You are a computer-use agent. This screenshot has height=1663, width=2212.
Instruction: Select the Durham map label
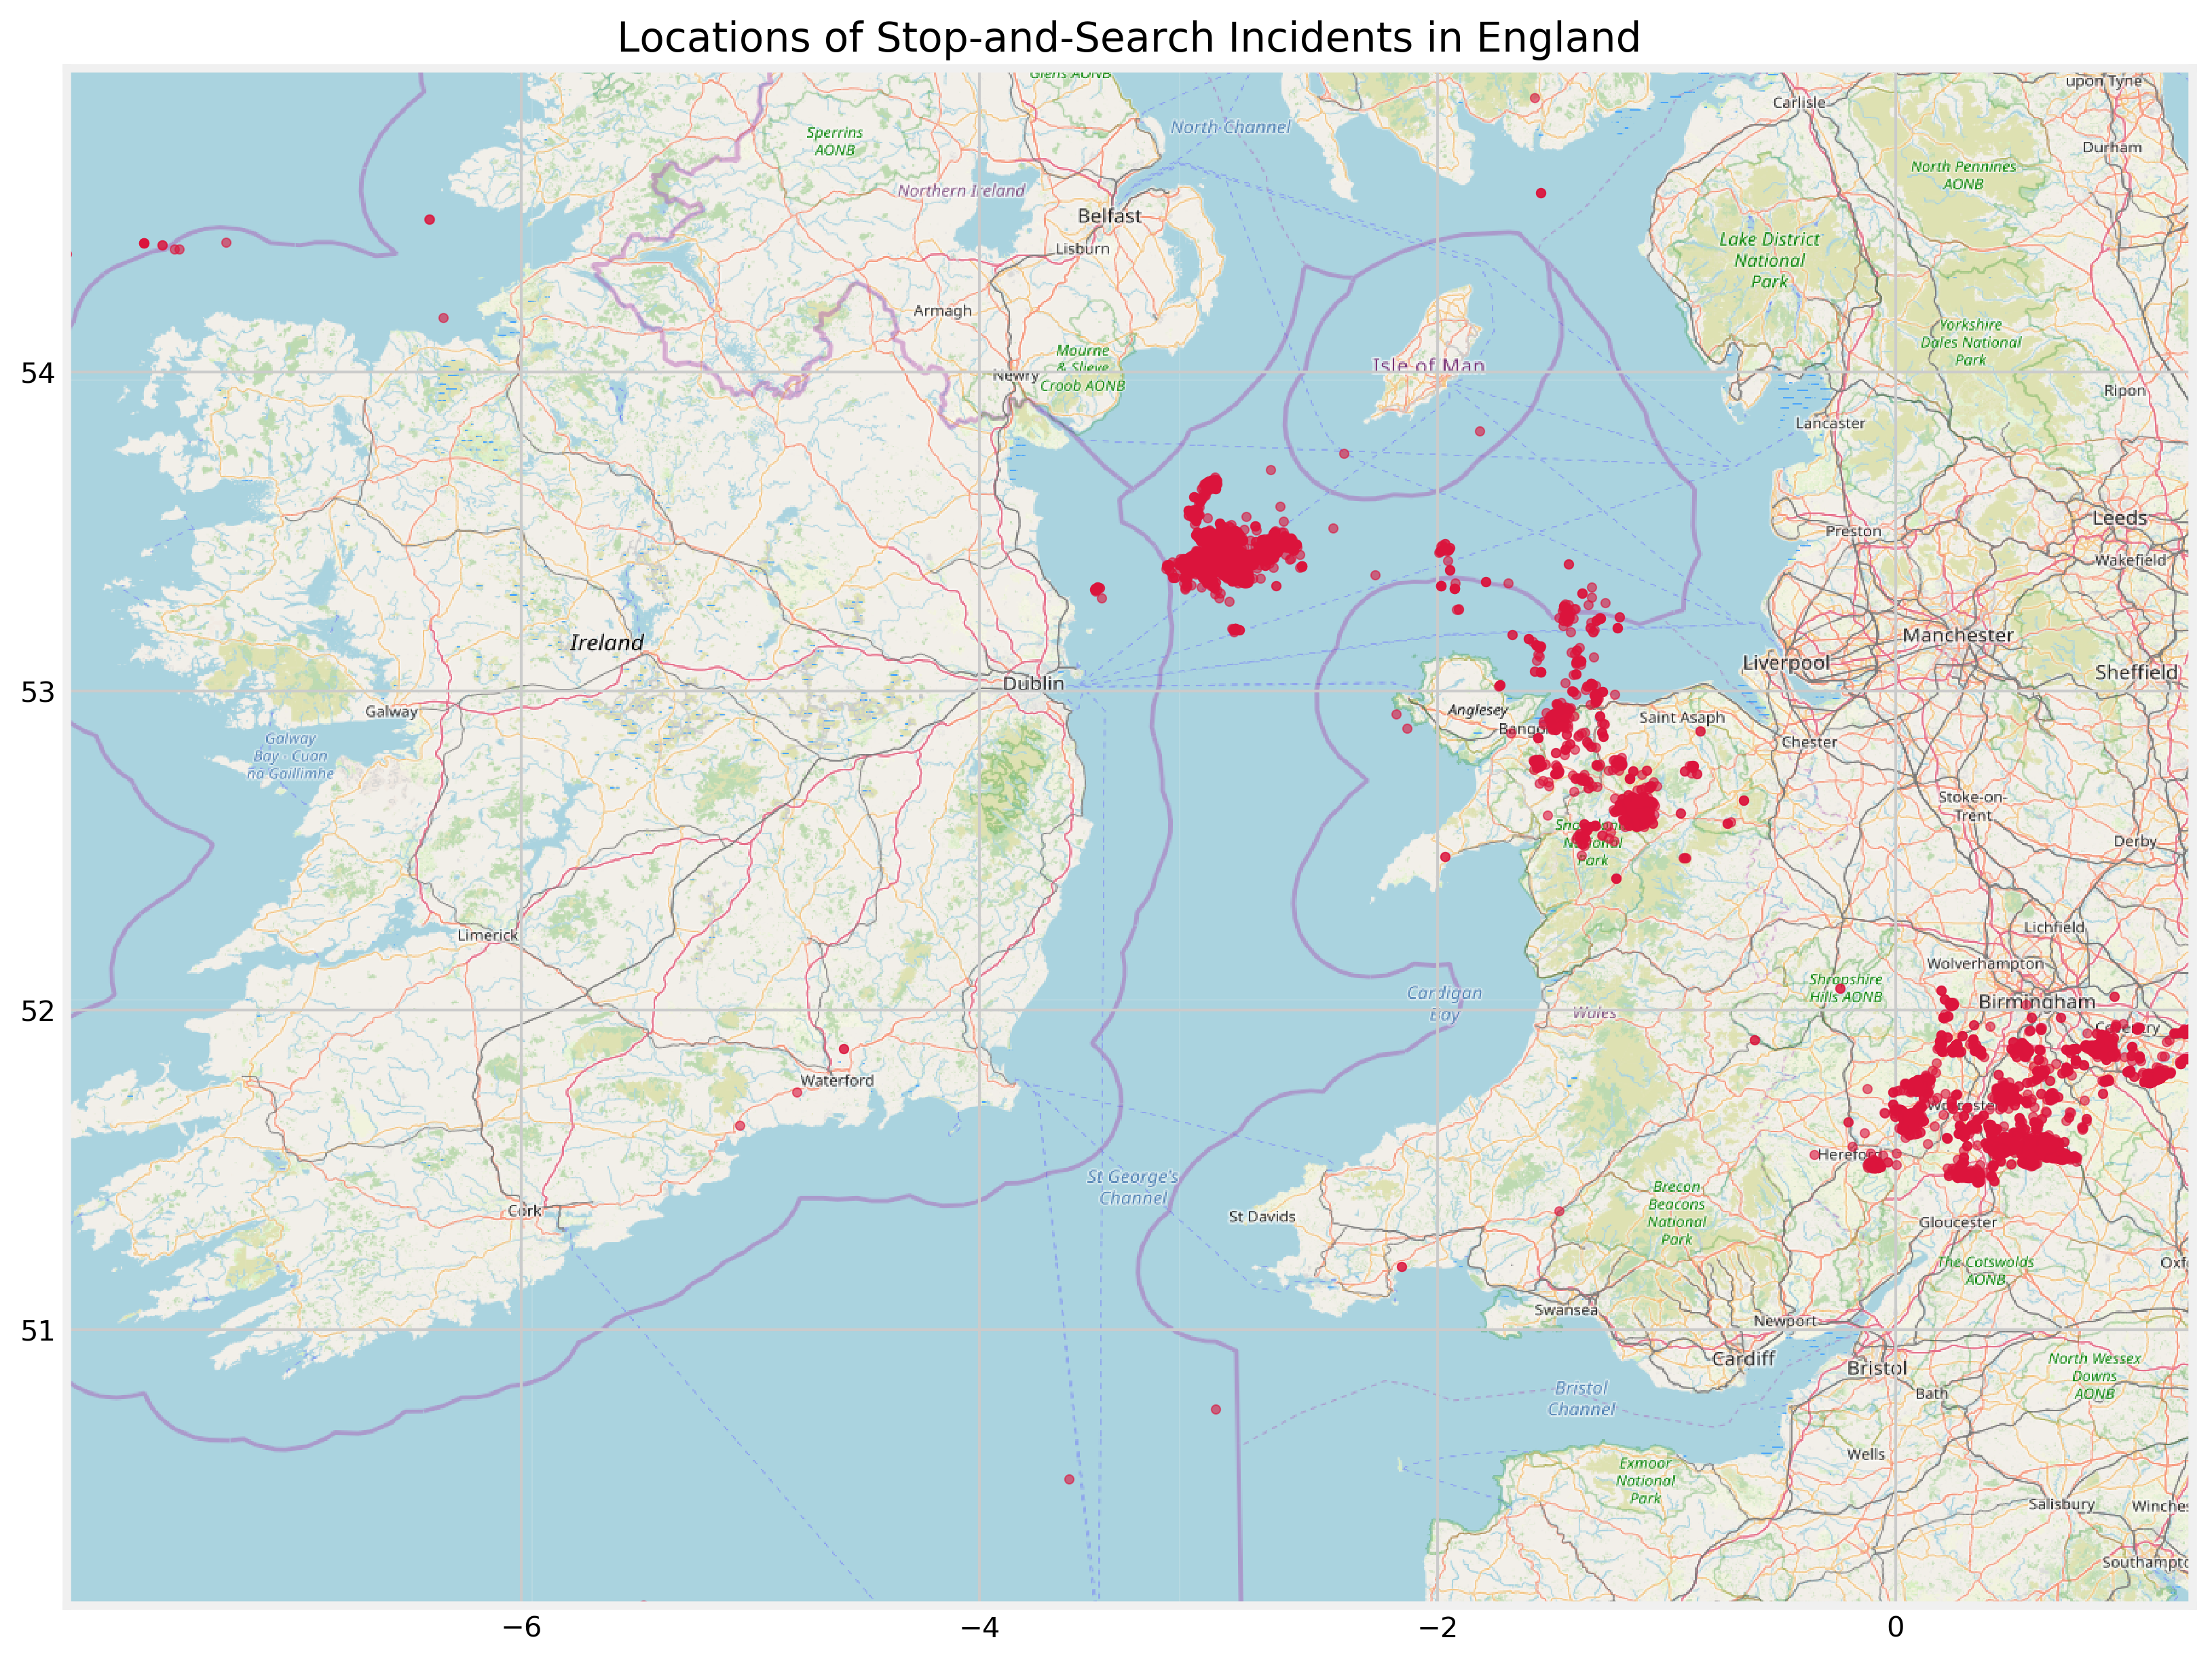2112,147
